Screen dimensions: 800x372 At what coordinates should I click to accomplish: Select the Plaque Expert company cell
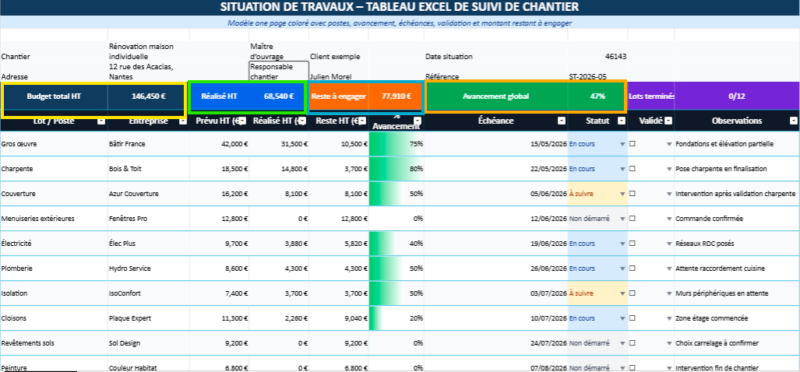pyautogui.click(x=148, y=318)
